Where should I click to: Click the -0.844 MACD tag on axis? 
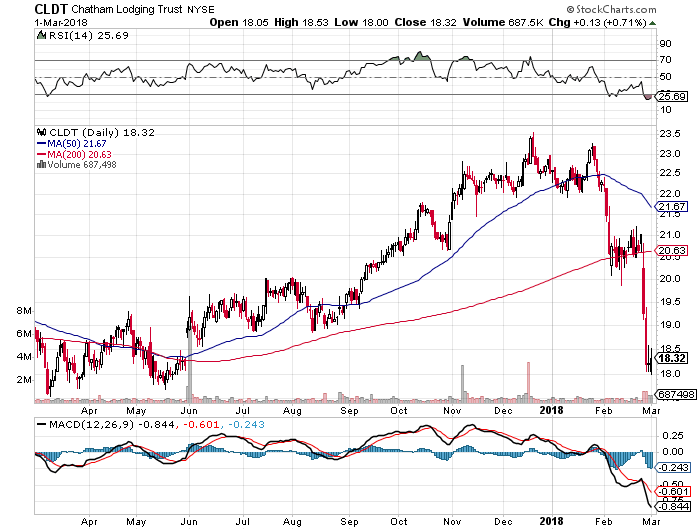[674, 507]
